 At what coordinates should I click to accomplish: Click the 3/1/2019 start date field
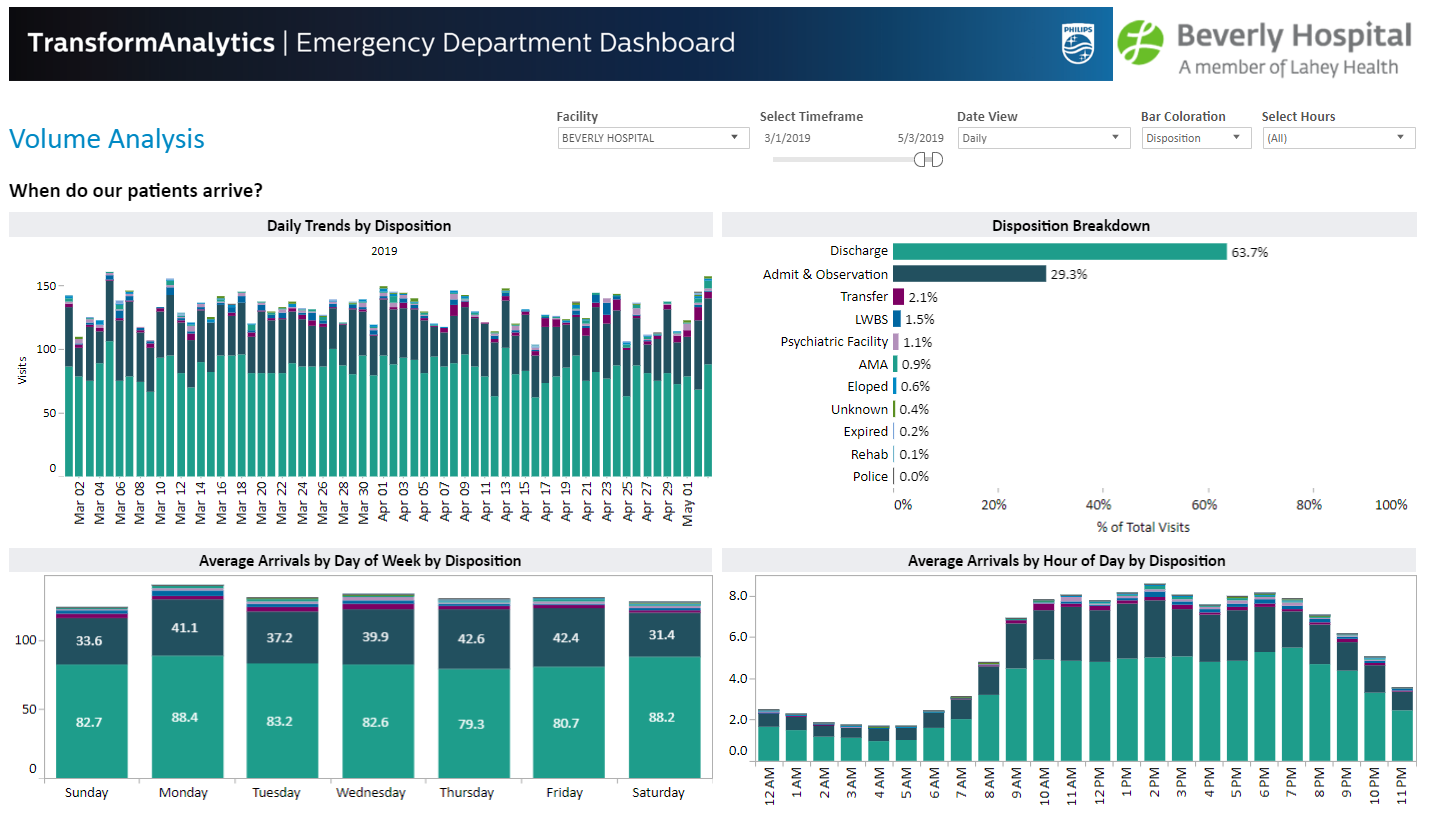[x=789, y=138]
